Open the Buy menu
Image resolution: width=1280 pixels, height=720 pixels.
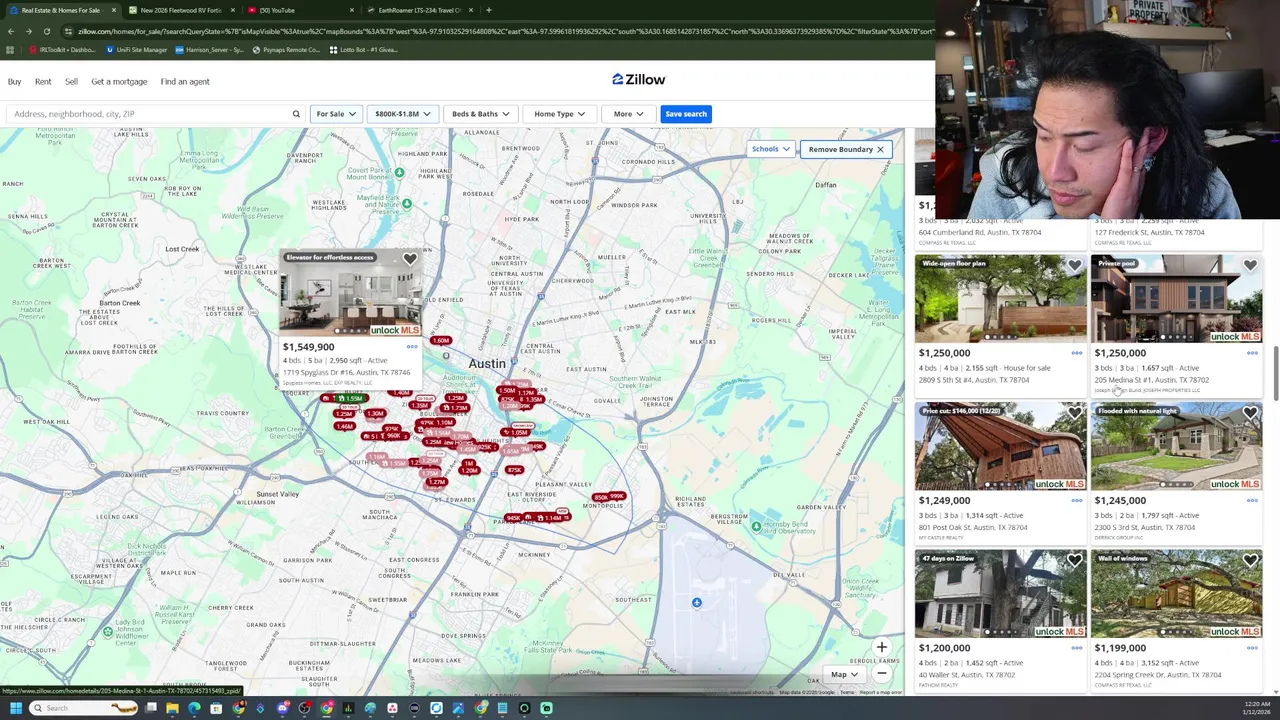[15, 82]
